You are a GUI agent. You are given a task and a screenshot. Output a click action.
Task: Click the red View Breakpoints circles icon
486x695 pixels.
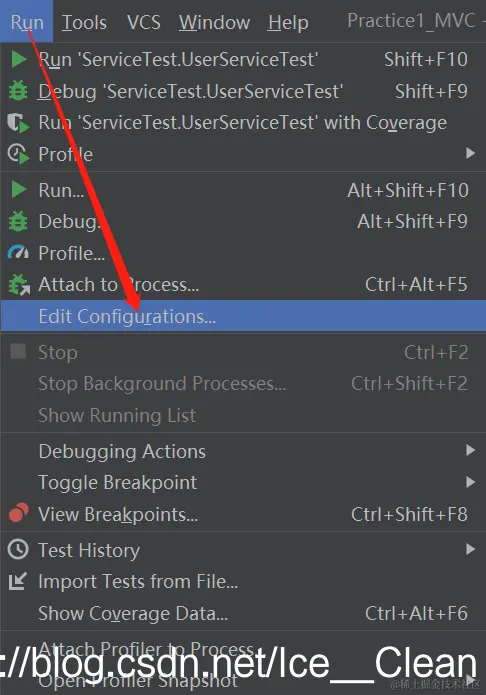[18, 513]
